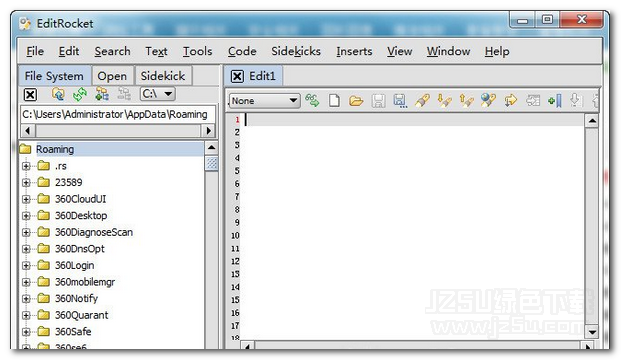Click the greyed next bookmark arrow icon
The width and height of the screenshot is (621, 360).
point(575,101)
